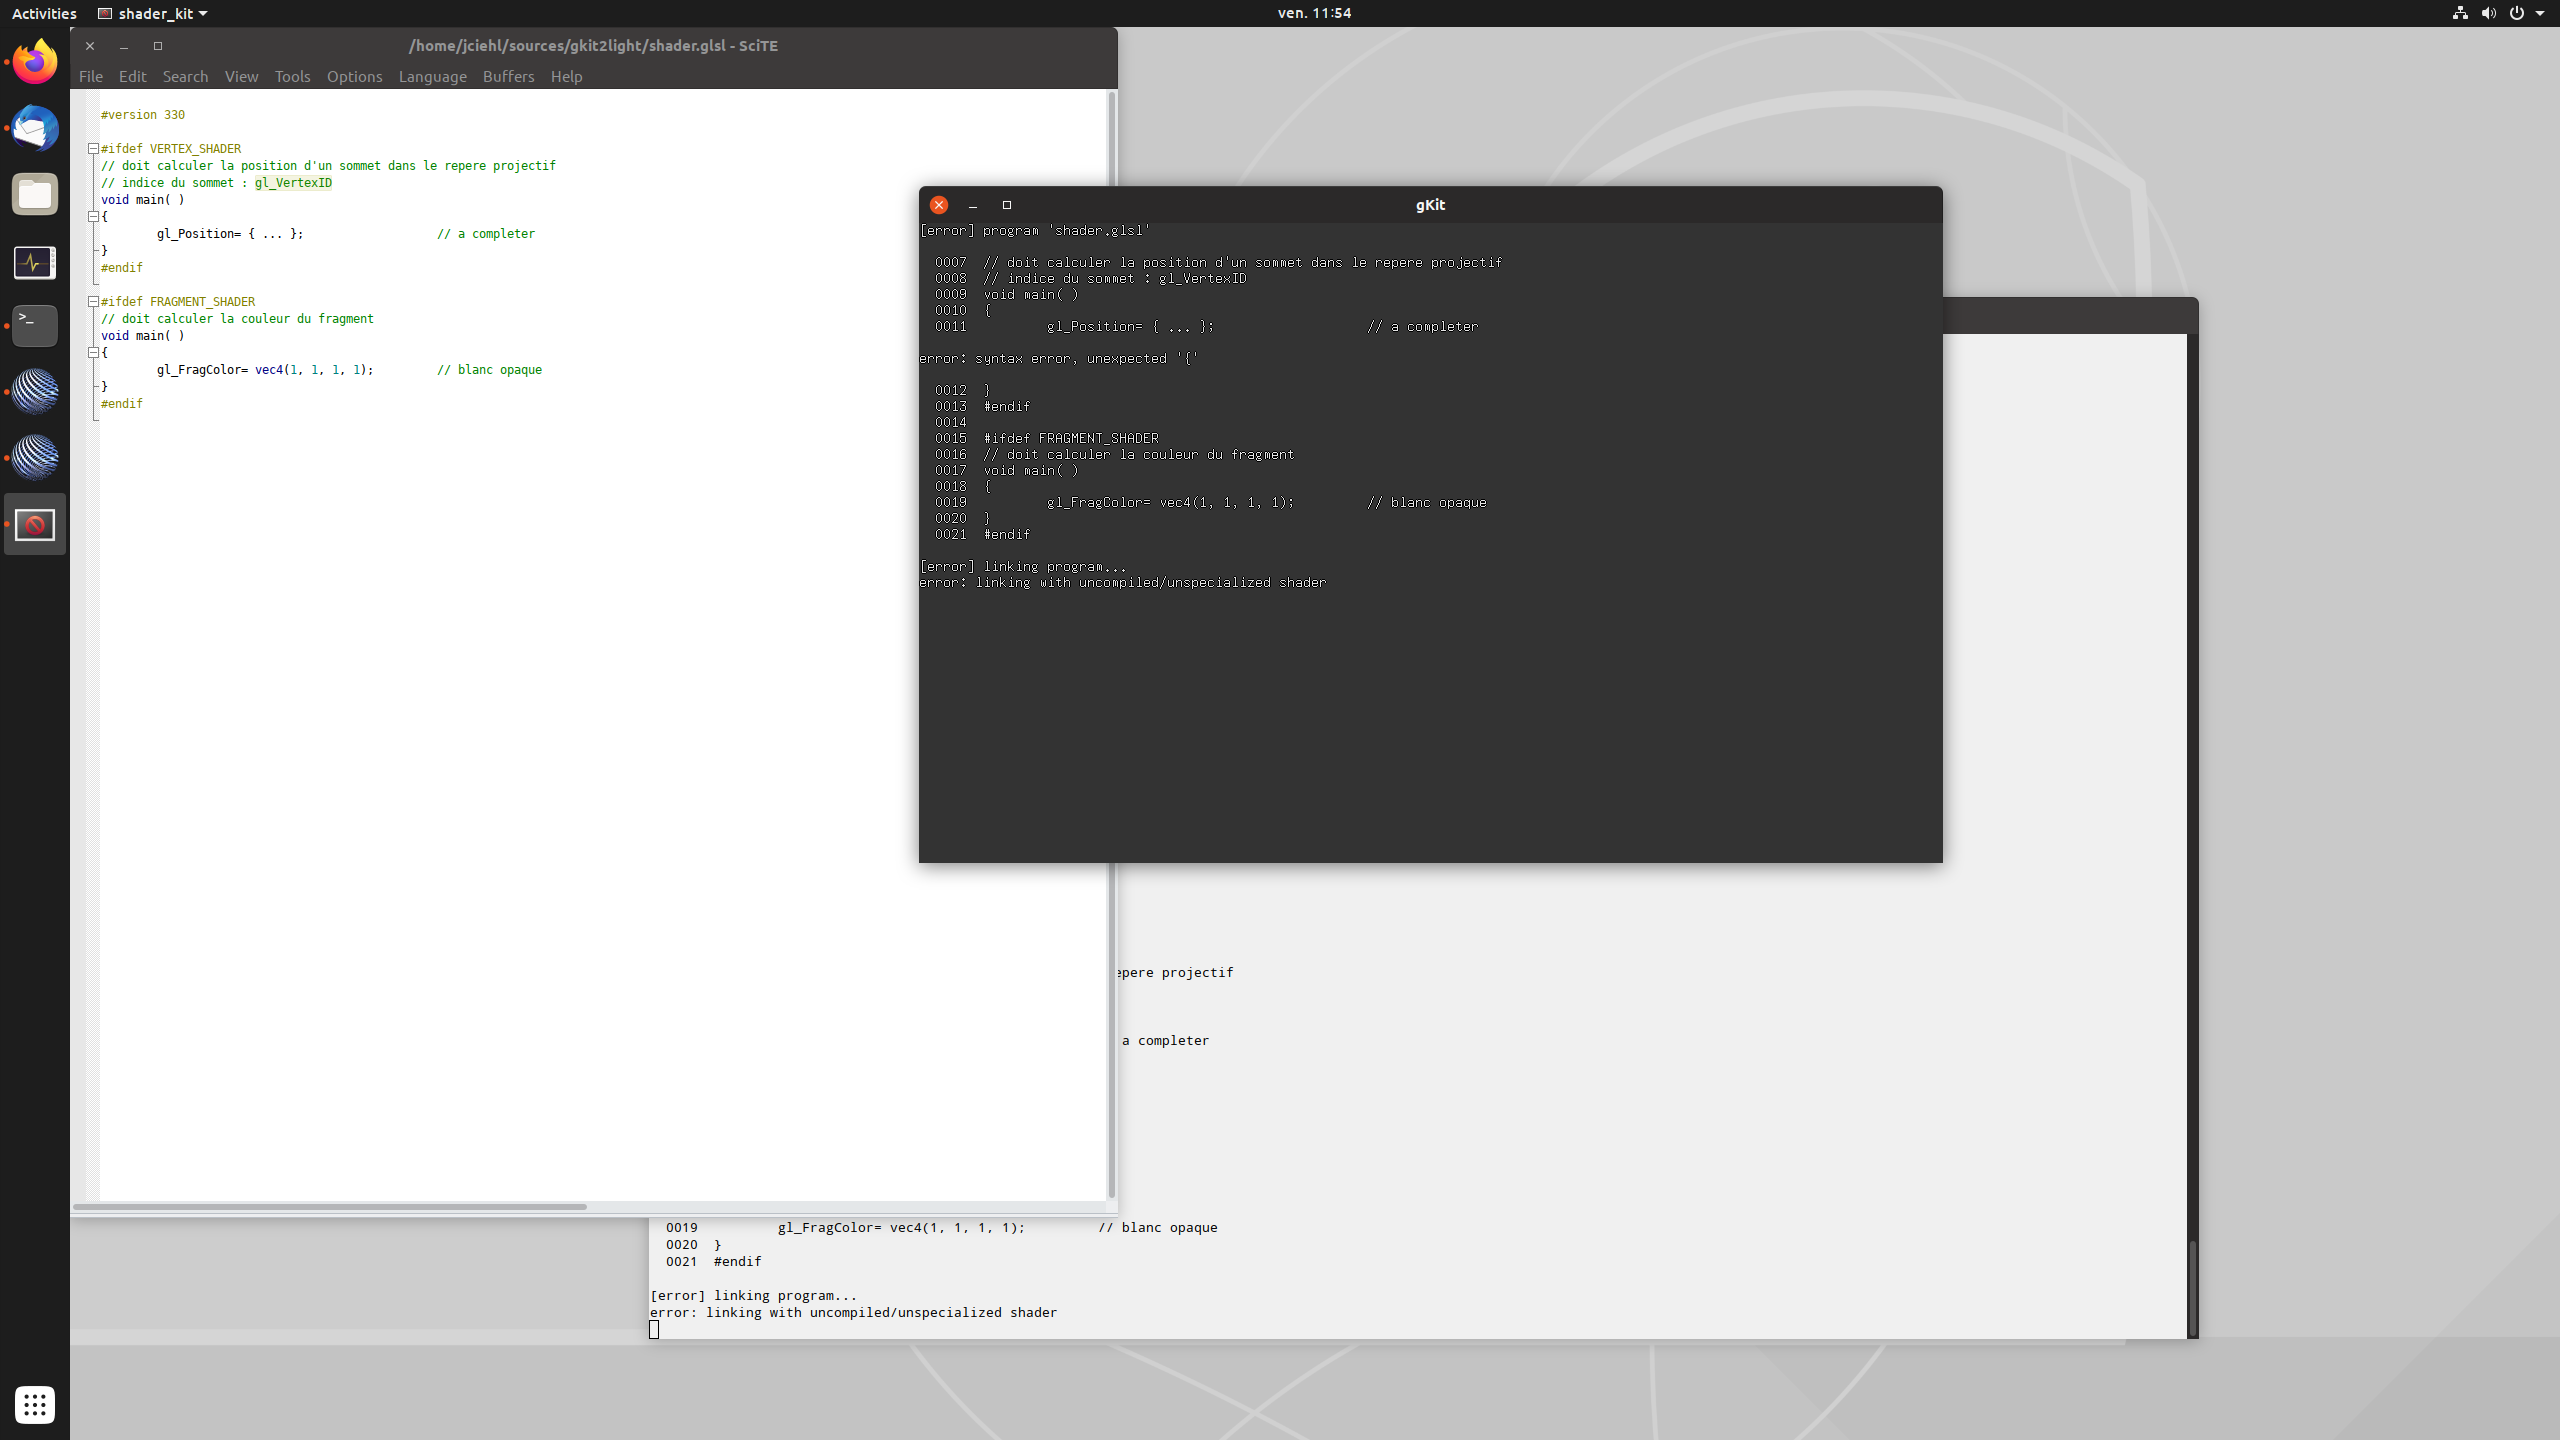The height and width of the screenshot is (1440, 2560).
Task: Collapse the FRAGMENT_SHADER ifdef fold
Action: [93, 302]
